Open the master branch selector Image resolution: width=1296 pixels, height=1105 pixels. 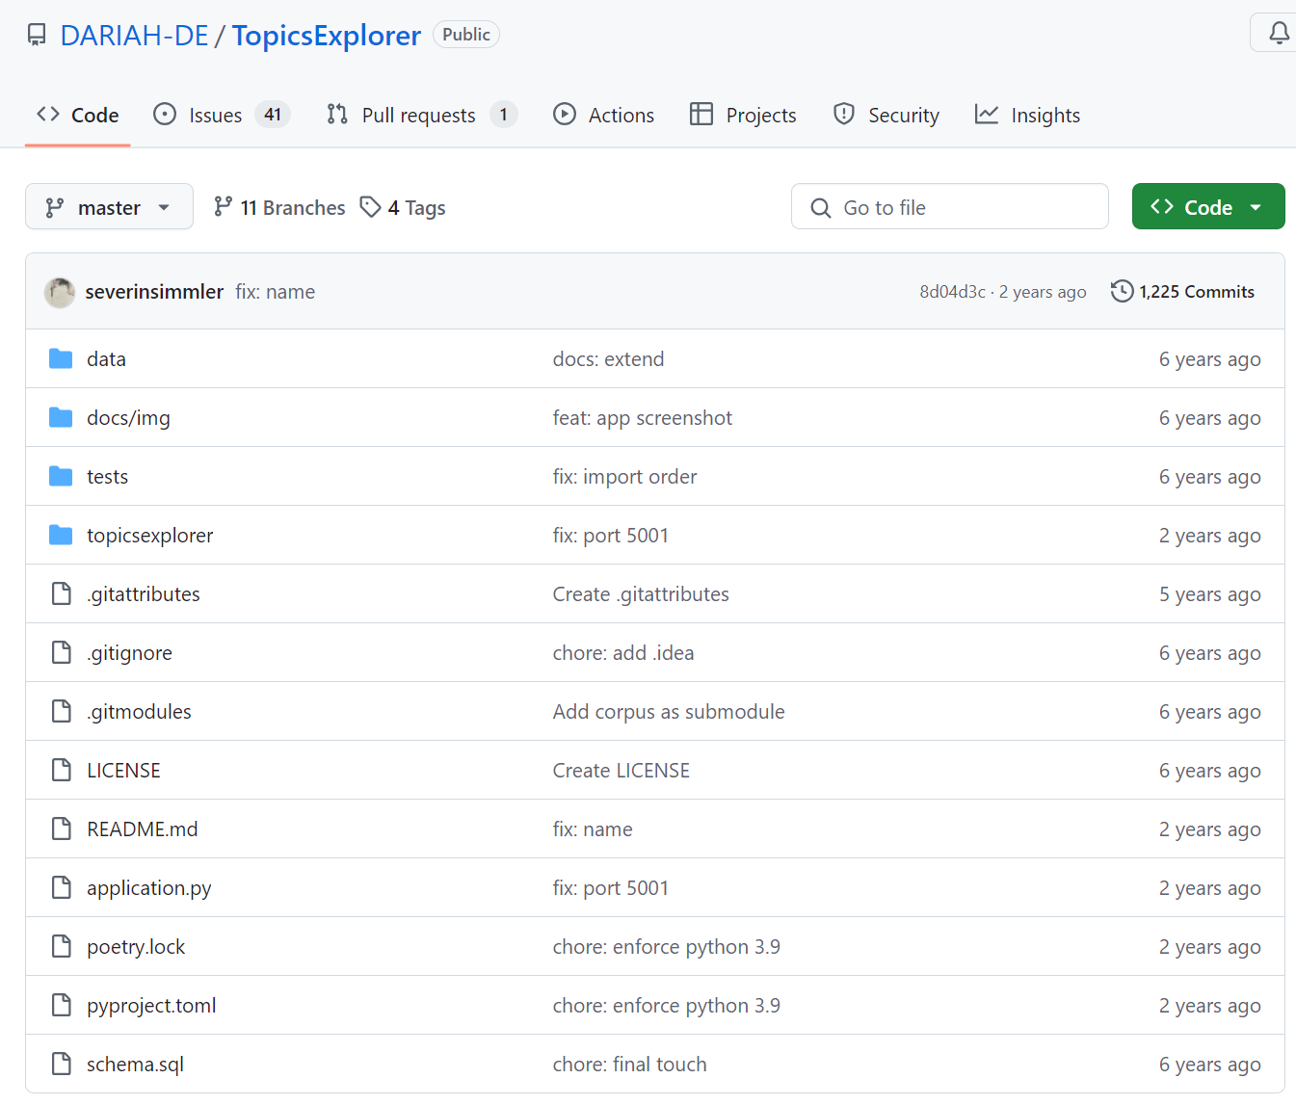click(x=108, y=207)
